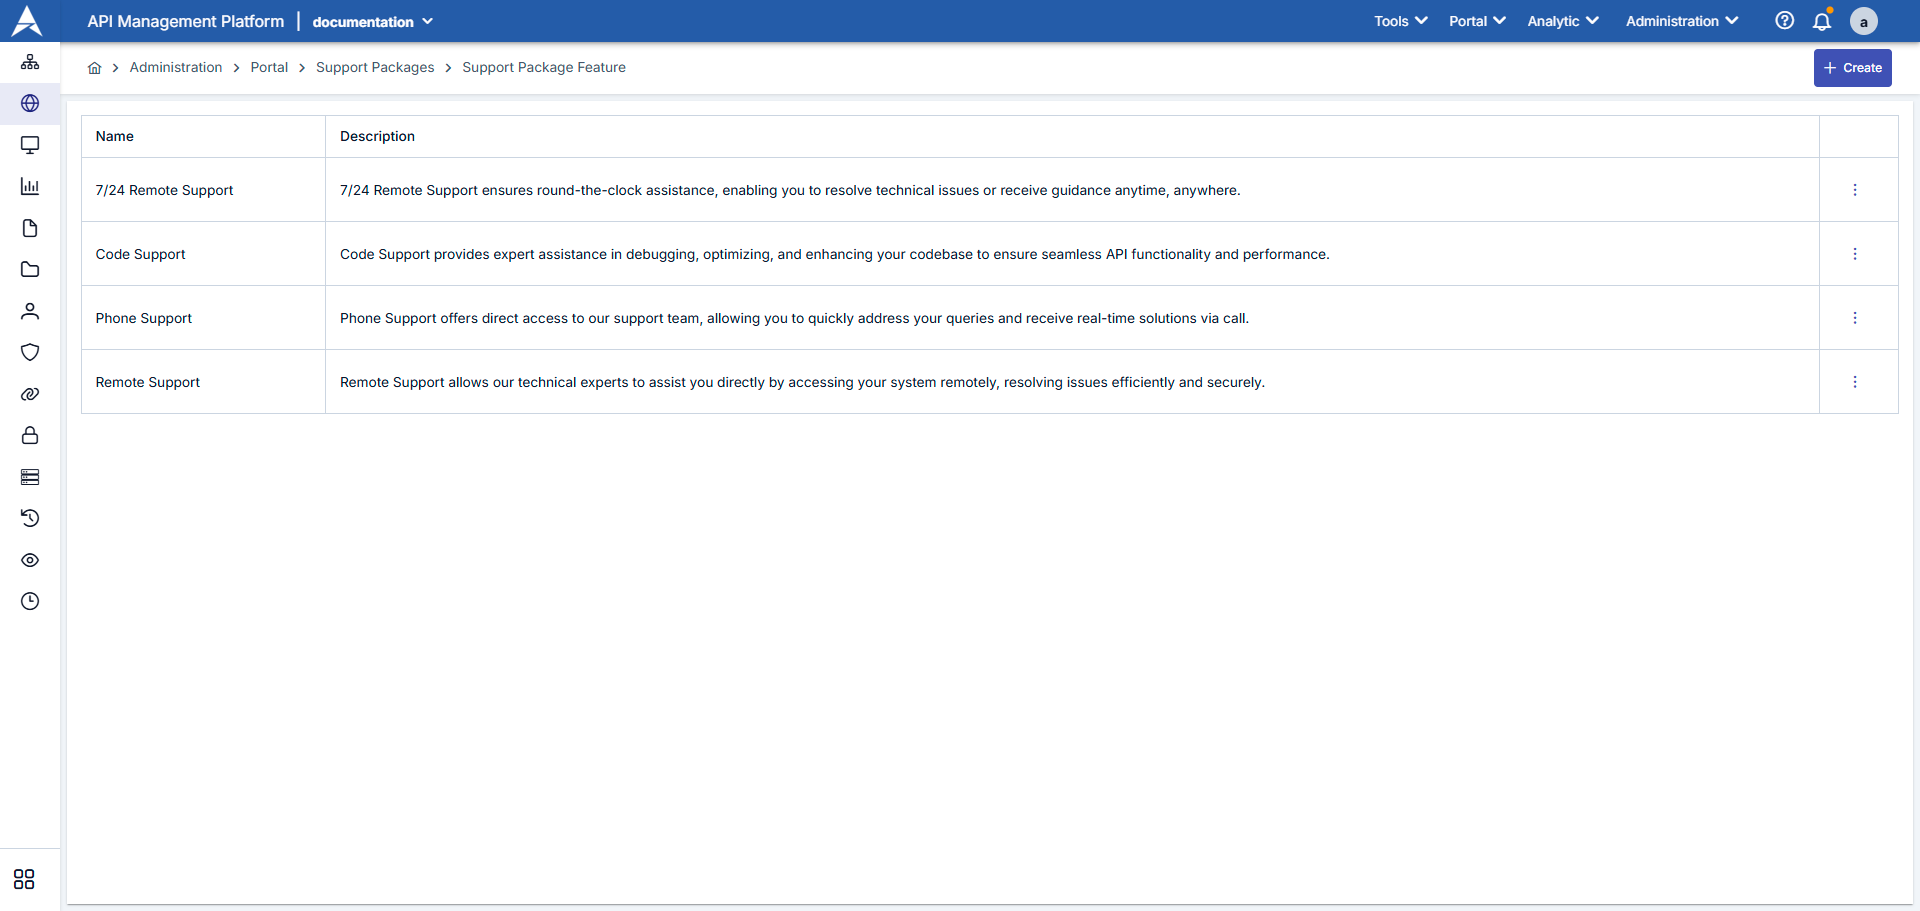The width and height of the screenshot is (1920, 911).
Task: Open the documents sidebar icon
Action: [x=30, y=228]
